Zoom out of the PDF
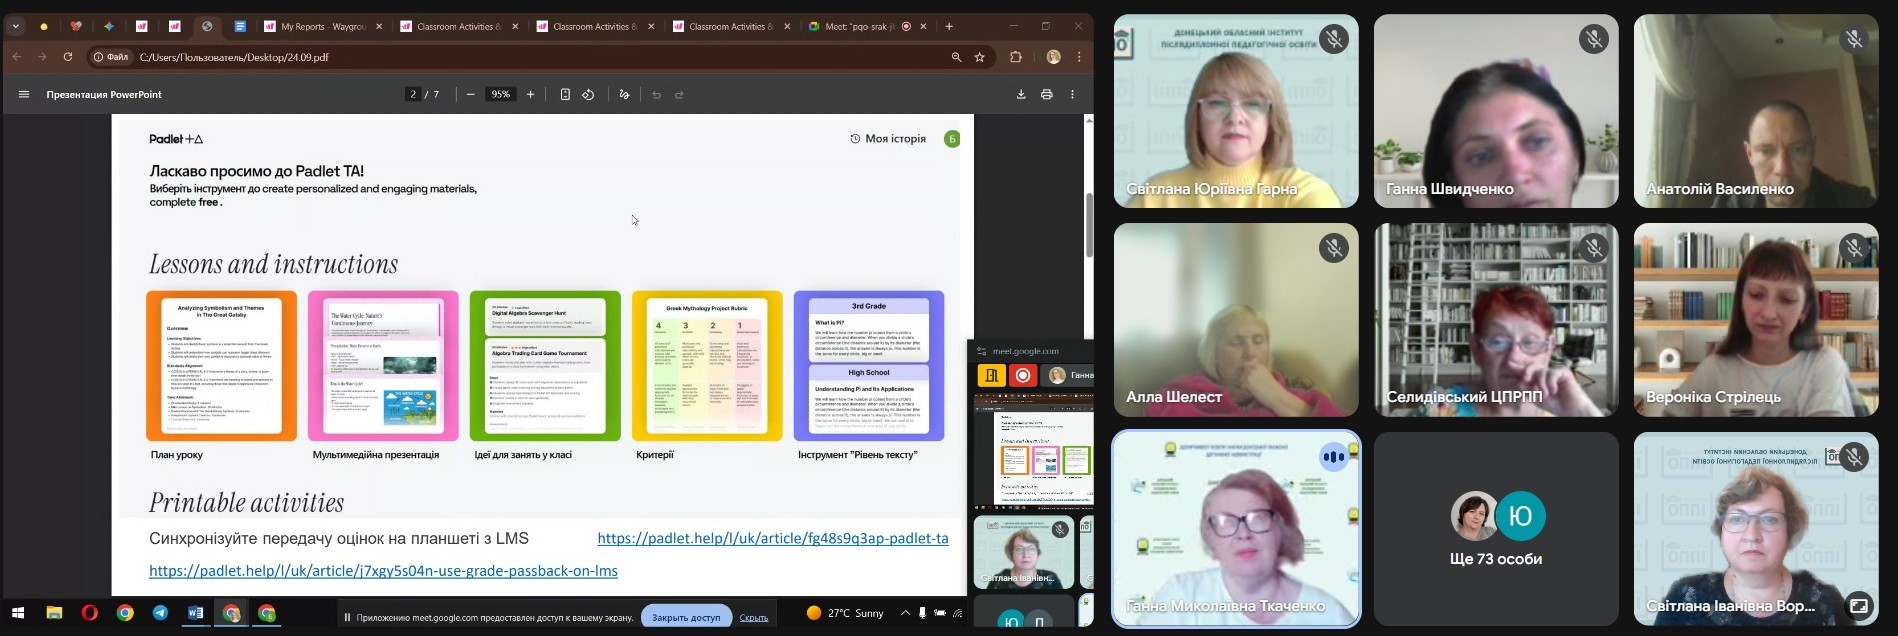Screen dimensions: 1898x636 471,94
